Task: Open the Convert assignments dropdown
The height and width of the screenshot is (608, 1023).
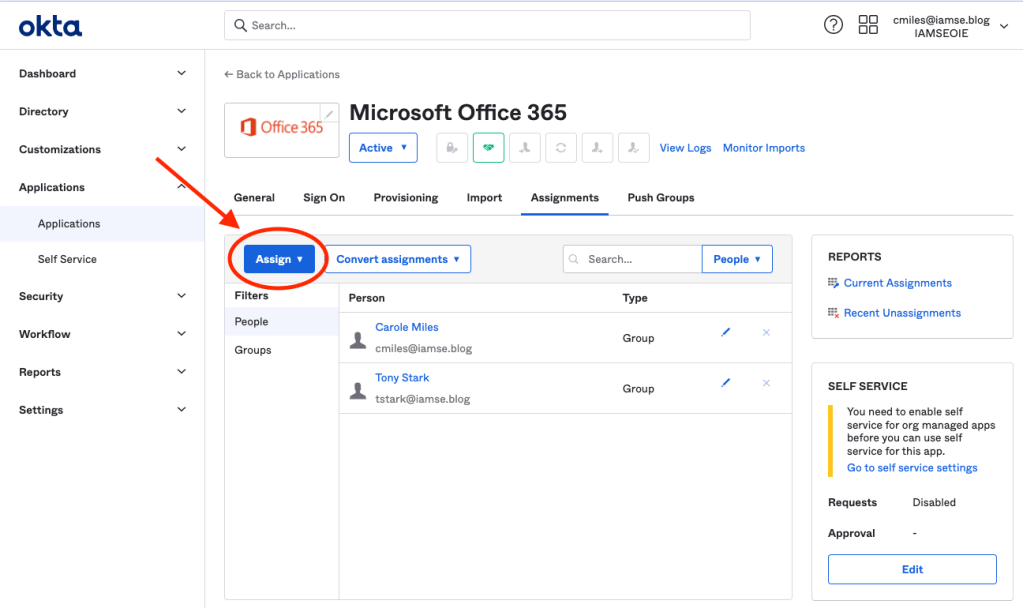Action: click(397, 259)
